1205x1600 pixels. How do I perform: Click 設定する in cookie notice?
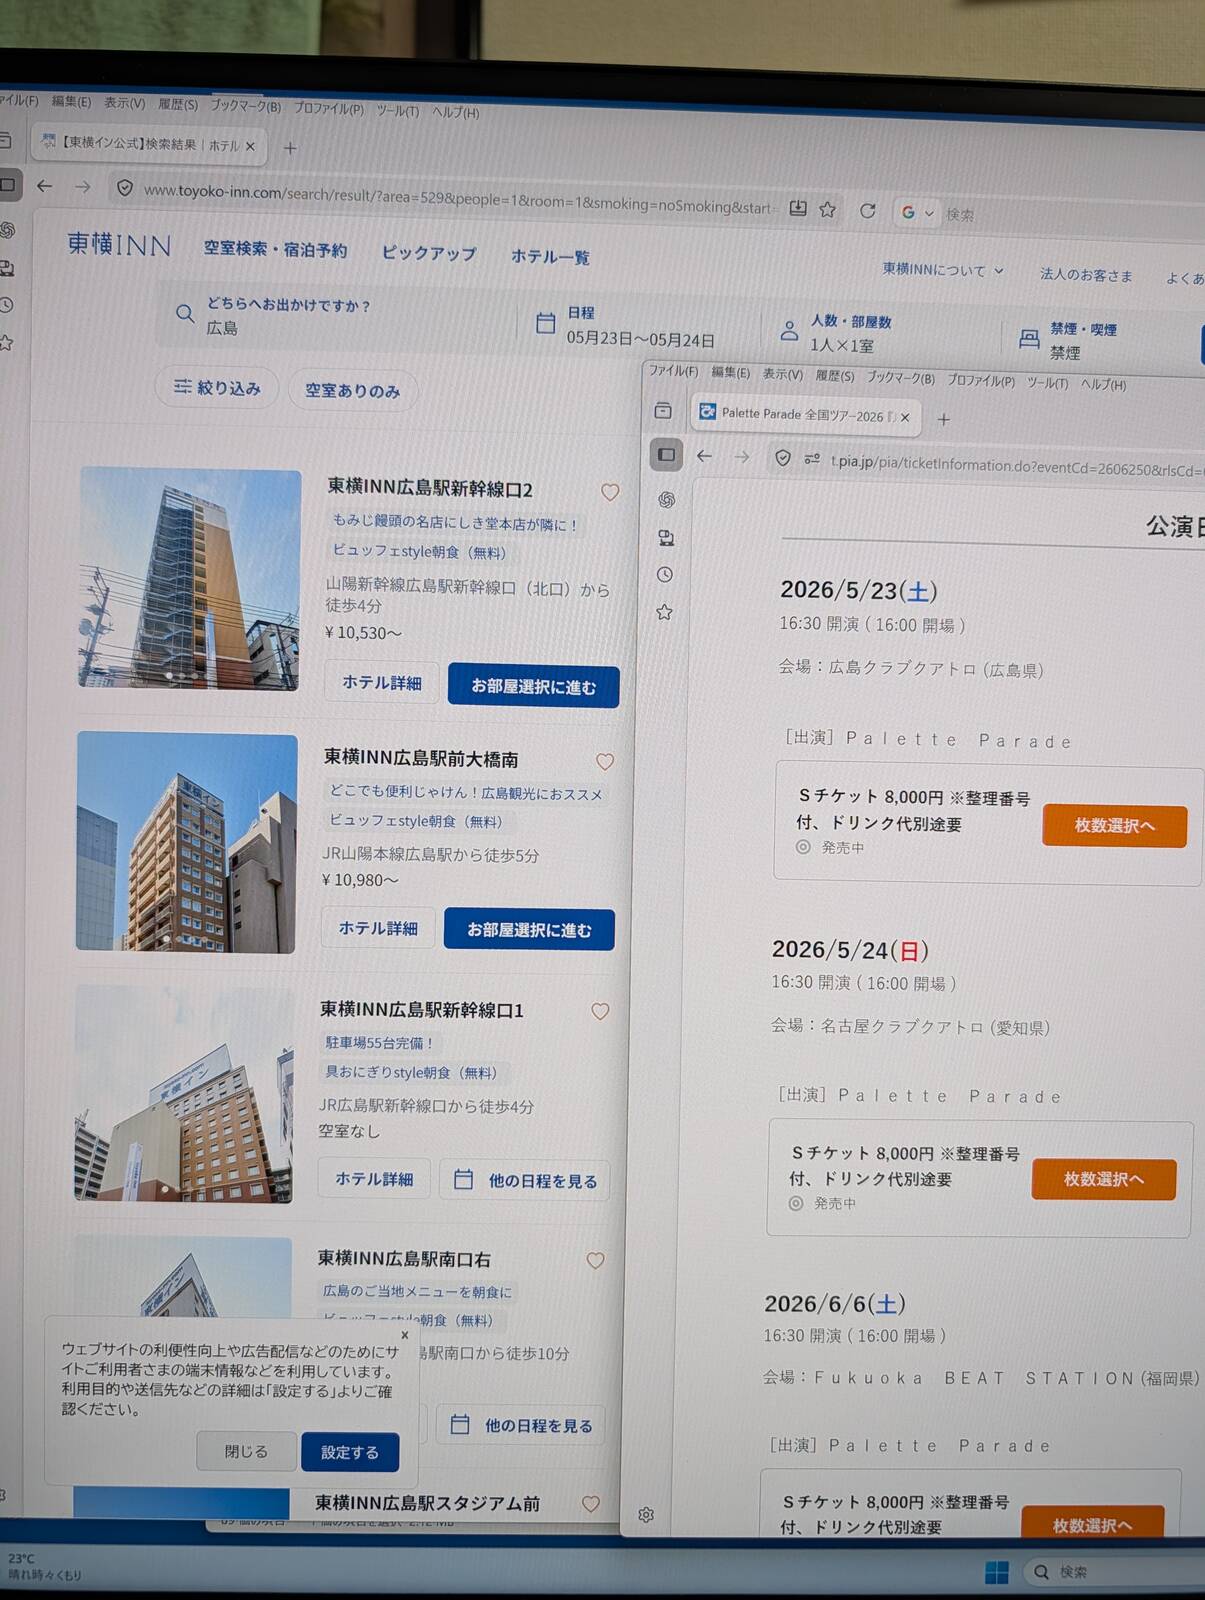(350, 1453)
